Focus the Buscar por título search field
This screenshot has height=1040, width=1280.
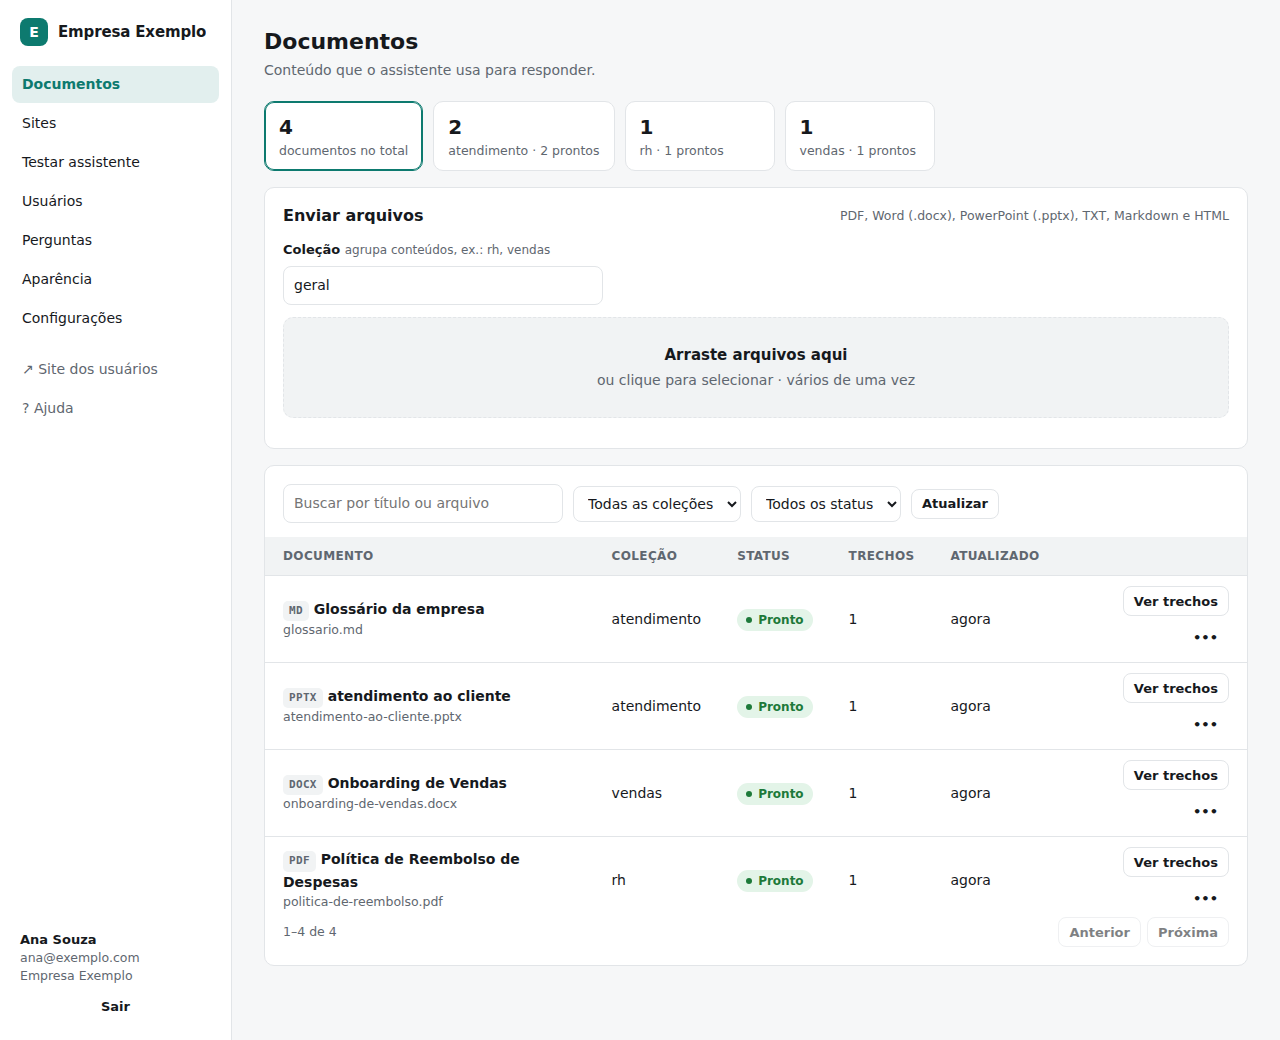point(423,504)
